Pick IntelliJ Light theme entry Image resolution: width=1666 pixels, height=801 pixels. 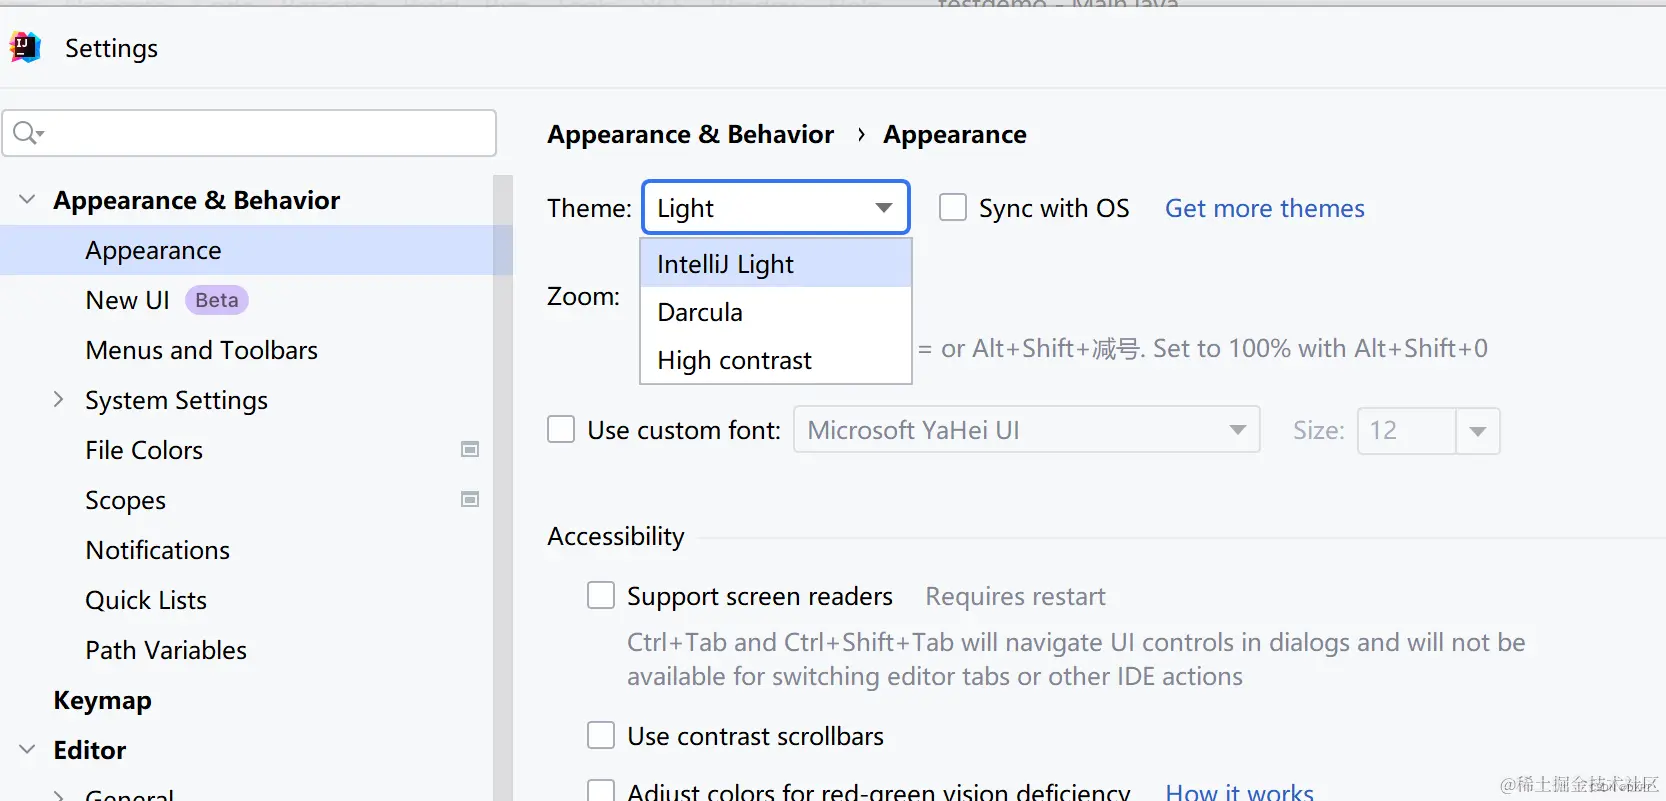[725, 264]
